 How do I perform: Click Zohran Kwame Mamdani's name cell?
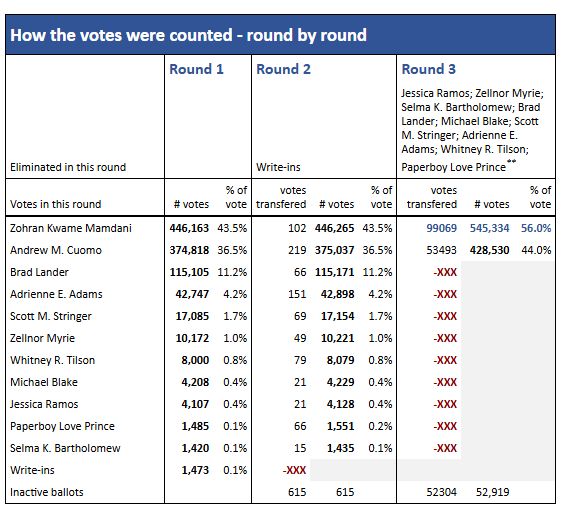click(71, 228)
